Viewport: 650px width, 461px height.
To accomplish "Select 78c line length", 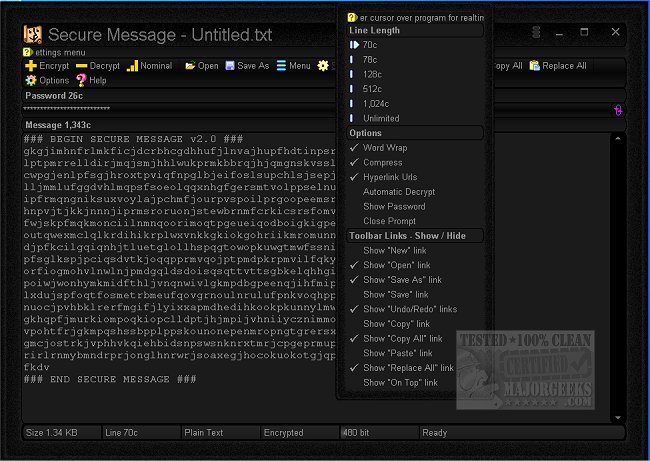I will pos(415,60).
